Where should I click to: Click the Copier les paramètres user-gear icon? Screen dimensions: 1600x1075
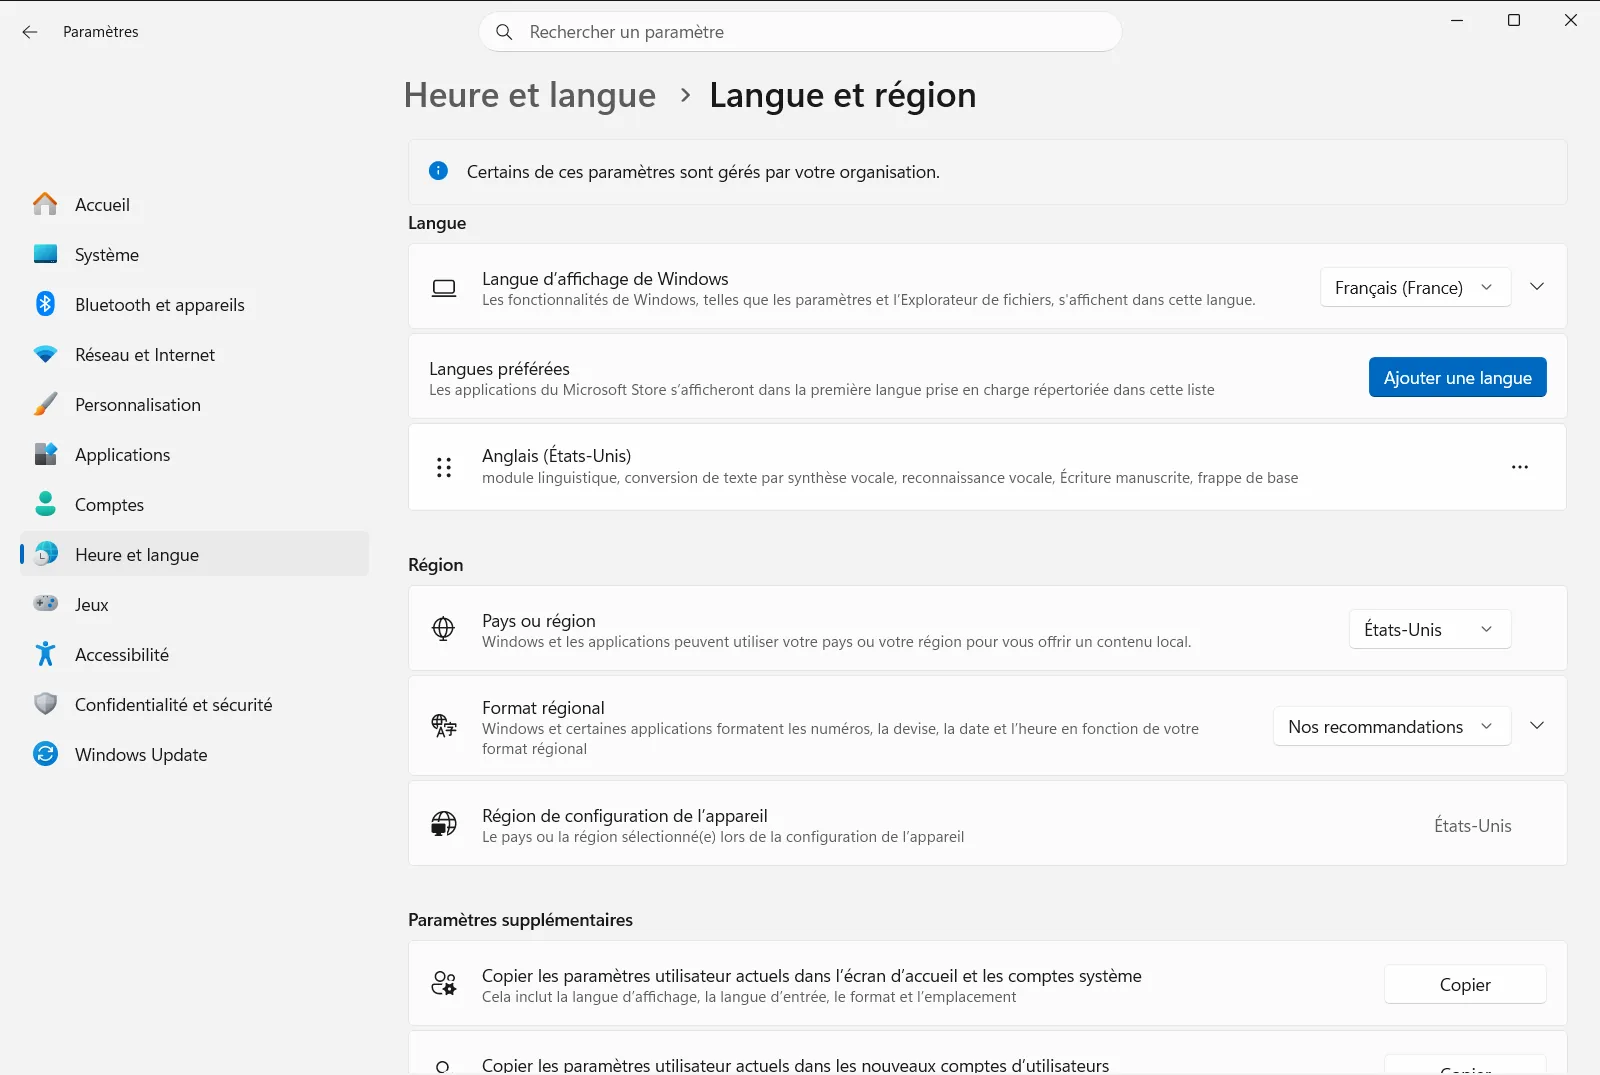[x=443, y=984]
